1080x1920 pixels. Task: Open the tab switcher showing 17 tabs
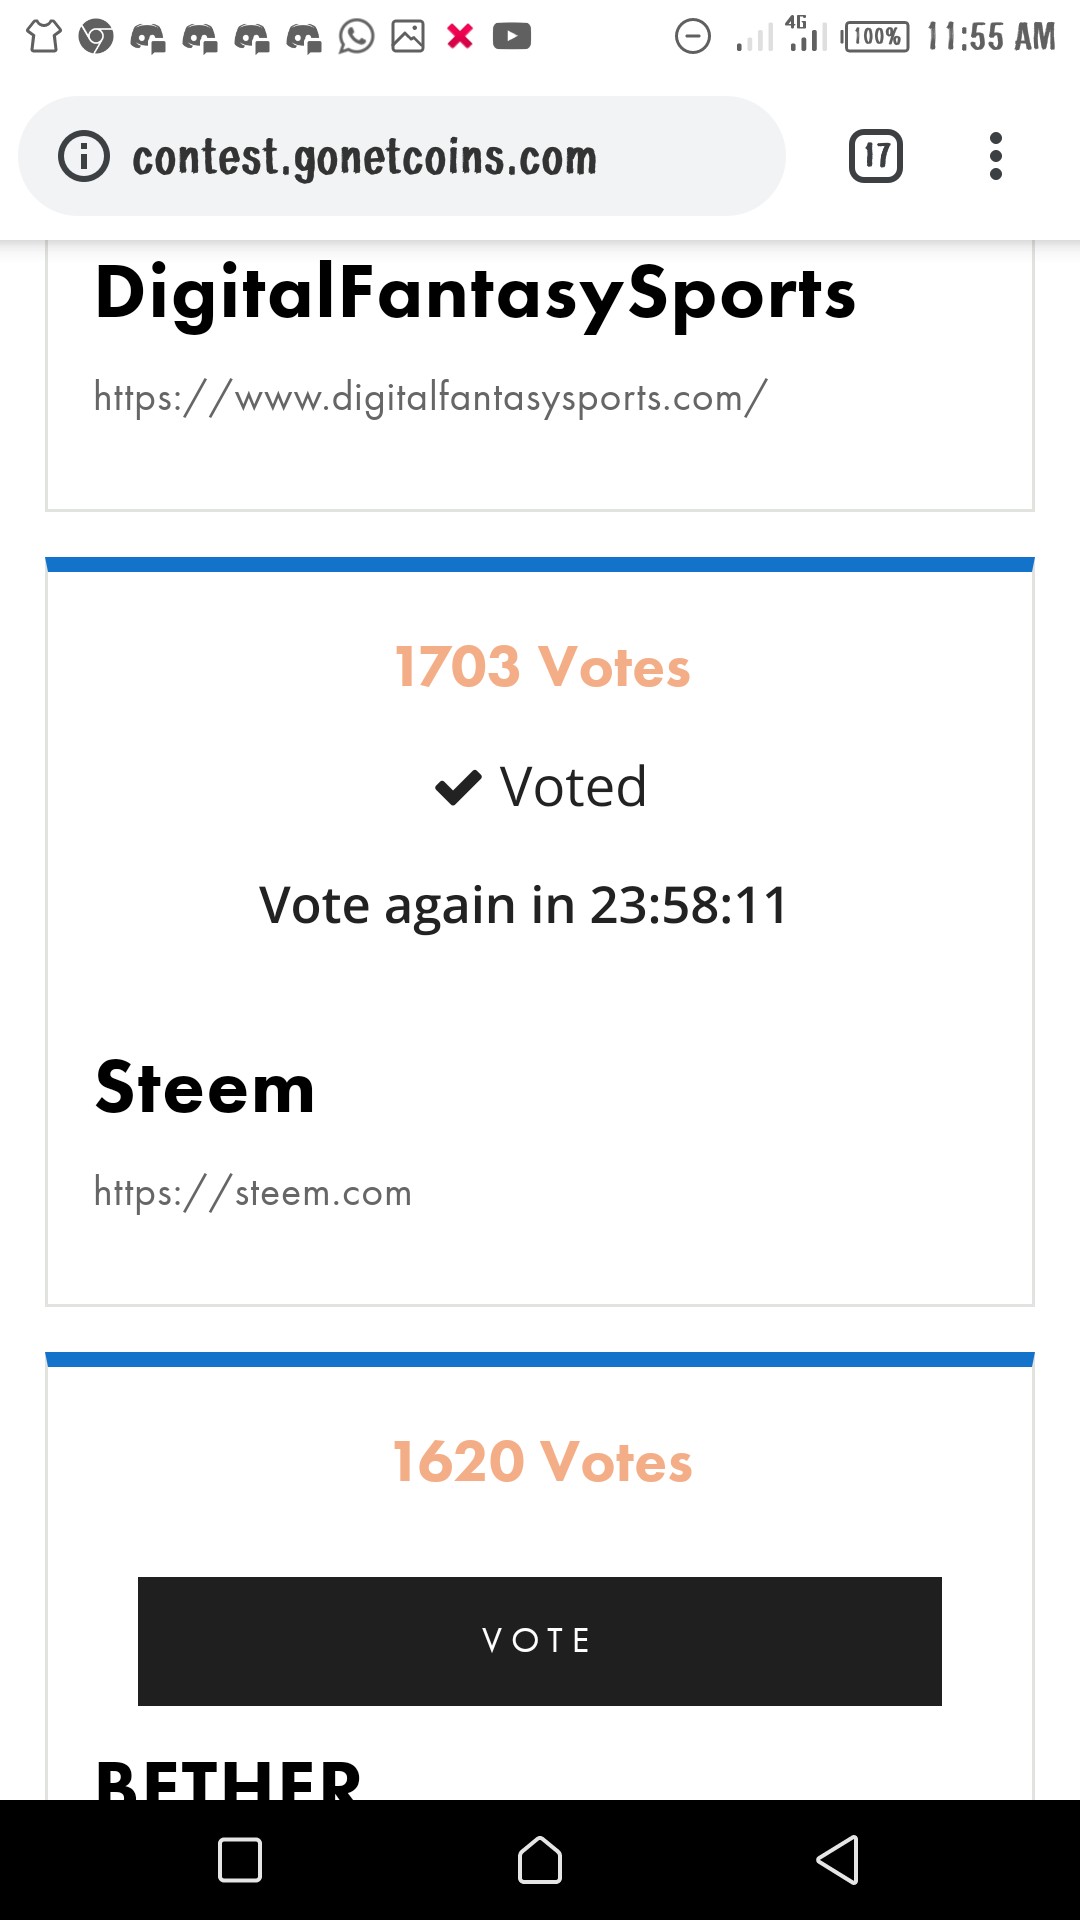pyautogui.click(x=876, y=156)
